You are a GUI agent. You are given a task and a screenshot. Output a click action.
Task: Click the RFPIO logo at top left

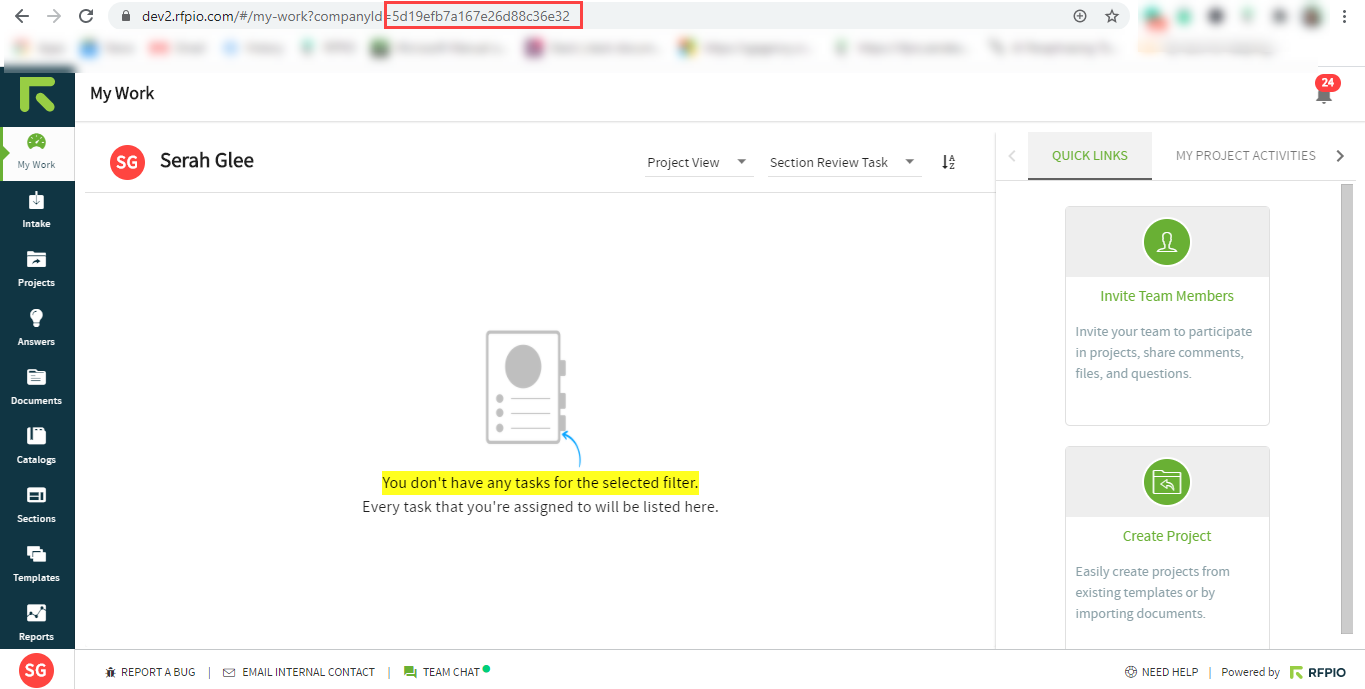pos(37,94)
